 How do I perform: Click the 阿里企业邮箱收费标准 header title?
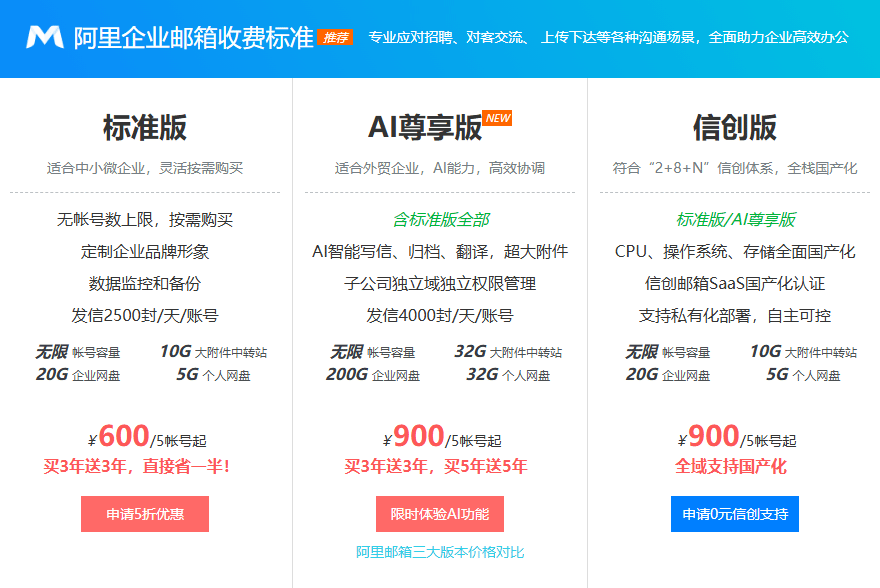tap(192, 38)
